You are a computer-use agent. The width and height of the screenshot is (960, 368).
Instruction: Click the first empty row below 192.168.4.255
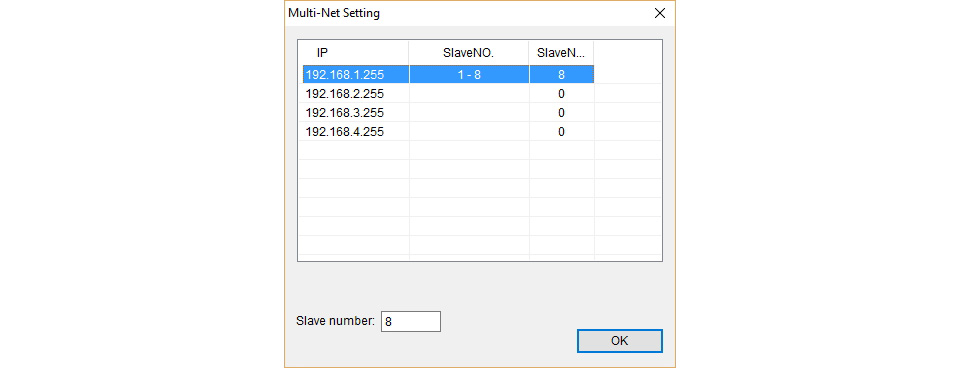(480, 151)
